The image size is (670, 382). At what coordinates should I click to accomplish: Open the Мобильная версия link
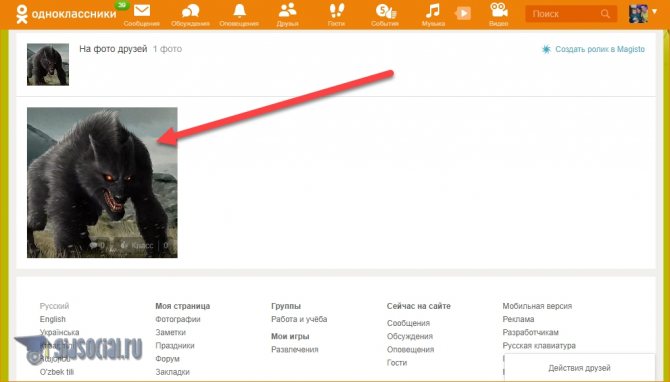(x=537, y=306)
